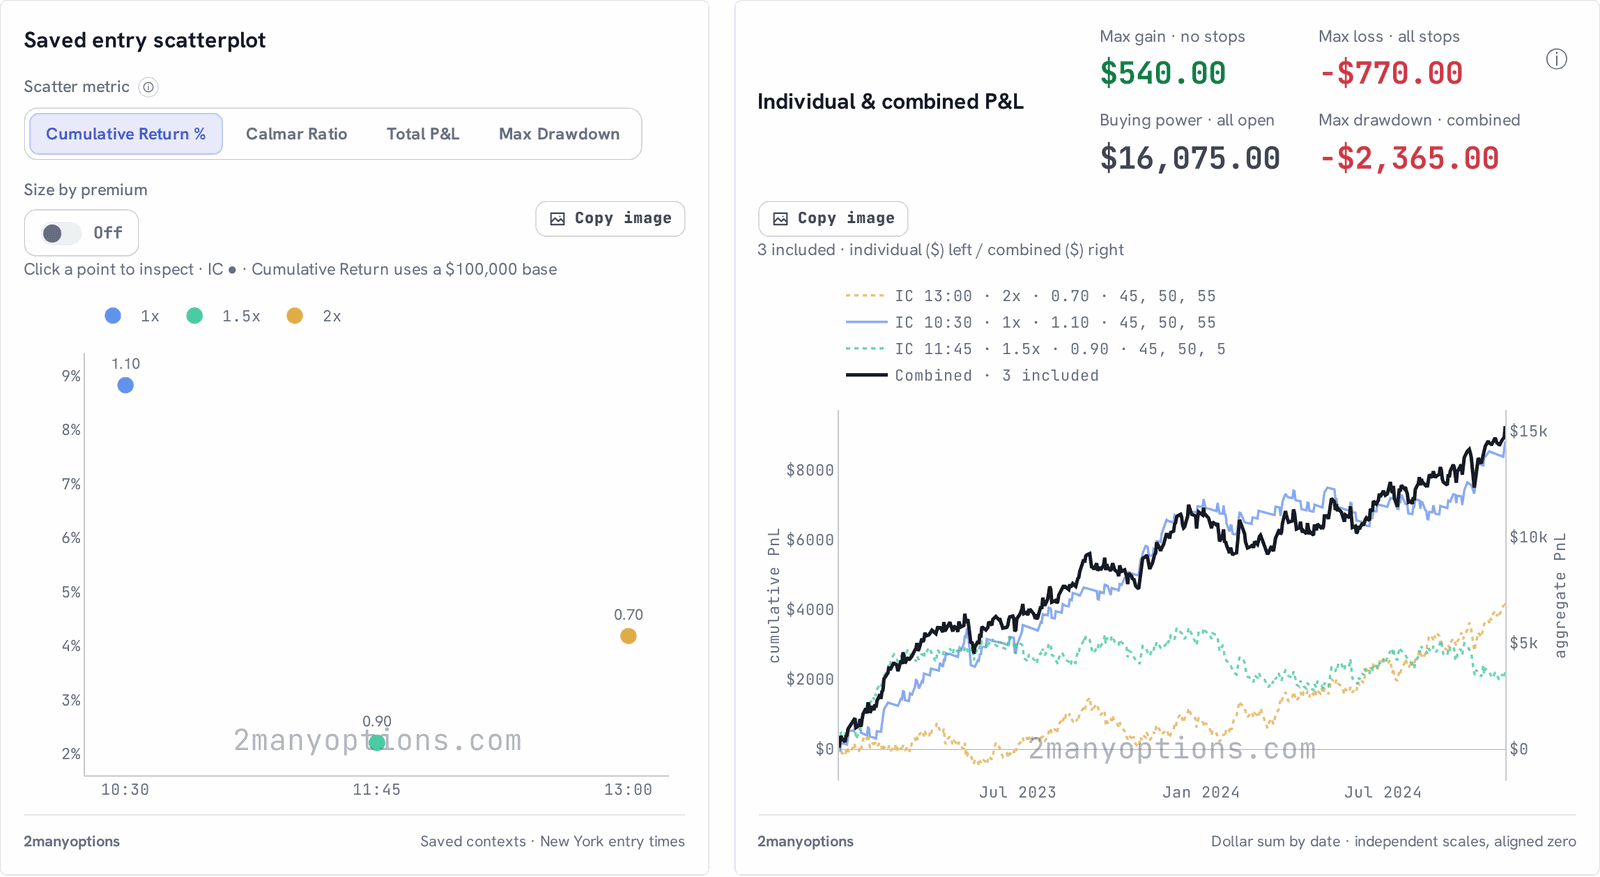This screenshot has width=1600, height=877.
Task: Click the $16,075.00 buying power value
Action: (1190, 158)
